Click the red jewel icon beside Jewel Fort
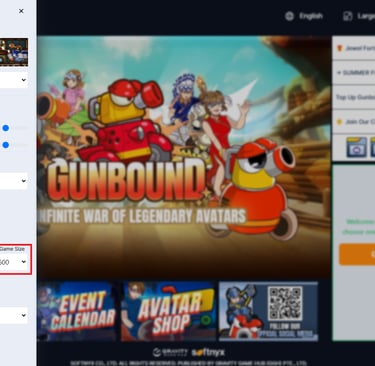Image resolution: width=375 pixels, height=366 pixels. point(340,48)
